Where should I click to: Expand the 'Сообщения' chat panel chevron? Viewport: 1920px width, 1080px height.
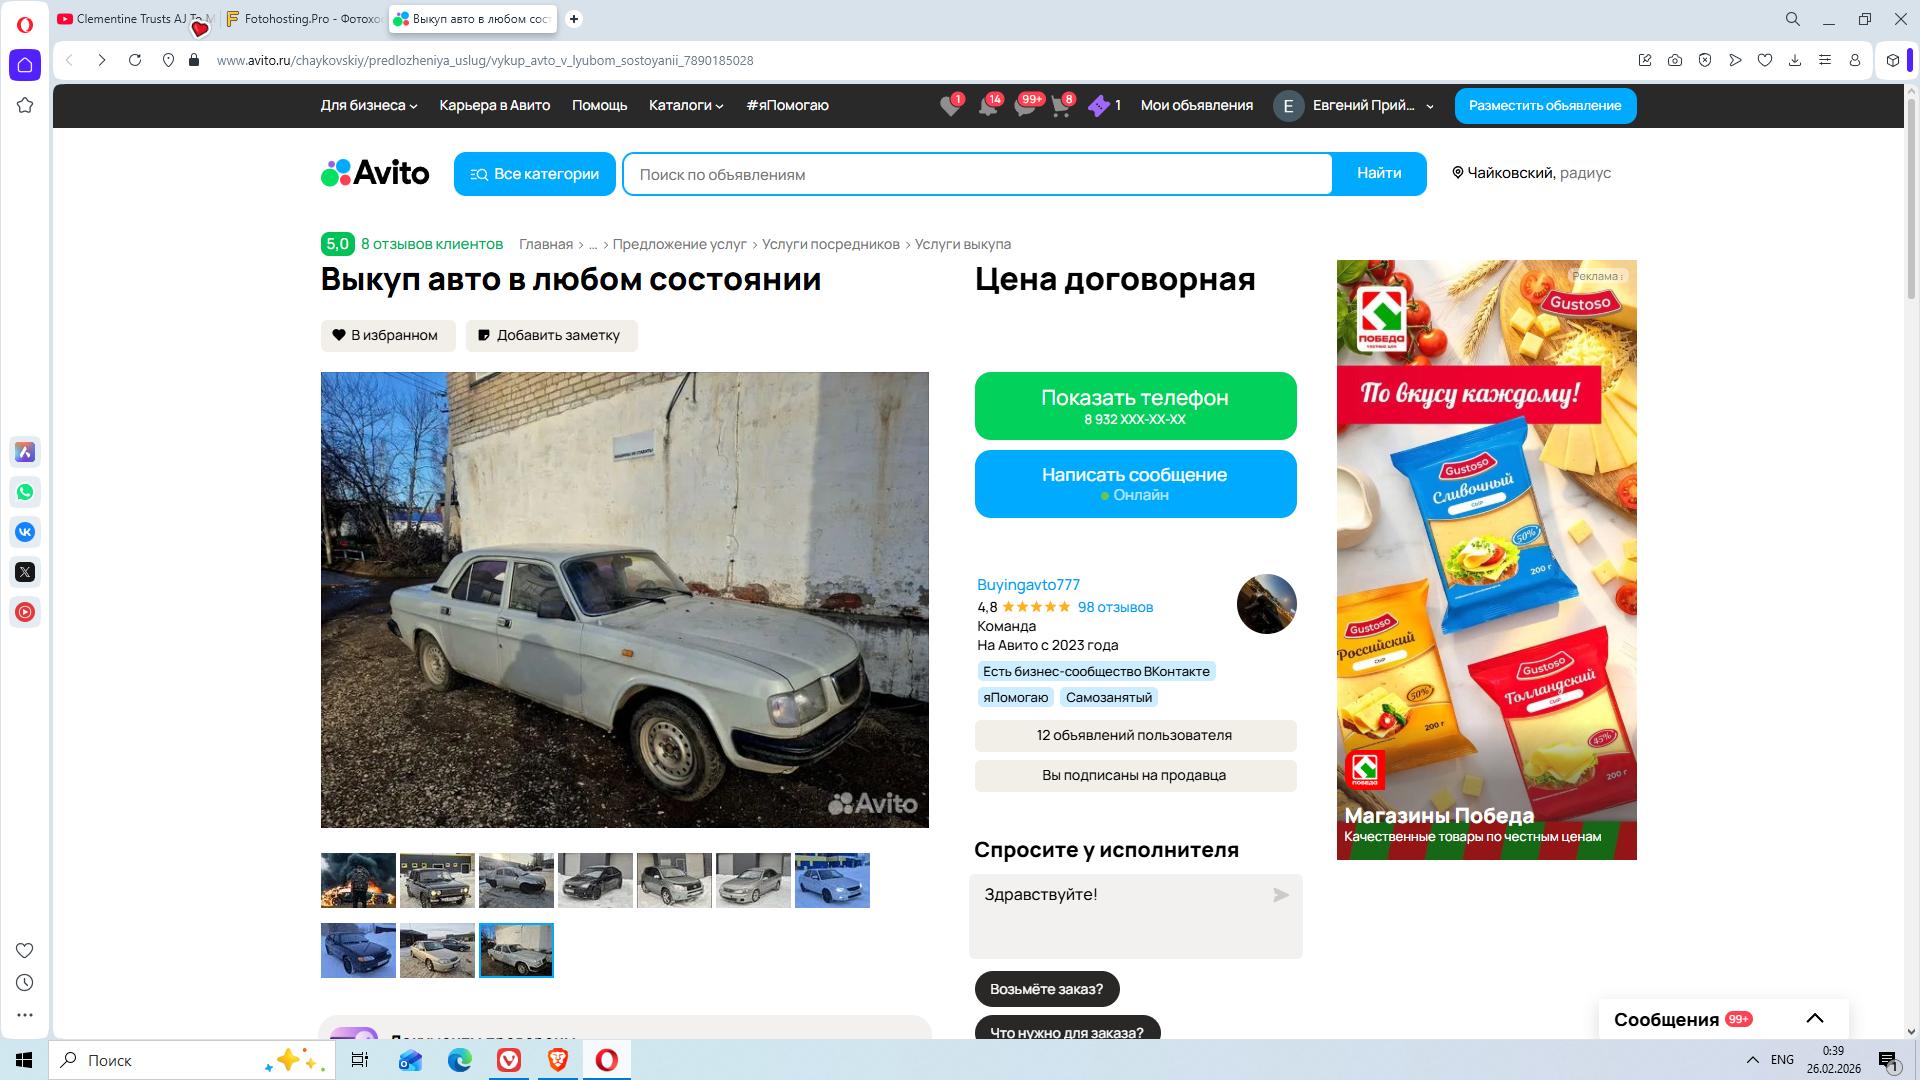(x=1814, y=1019)
